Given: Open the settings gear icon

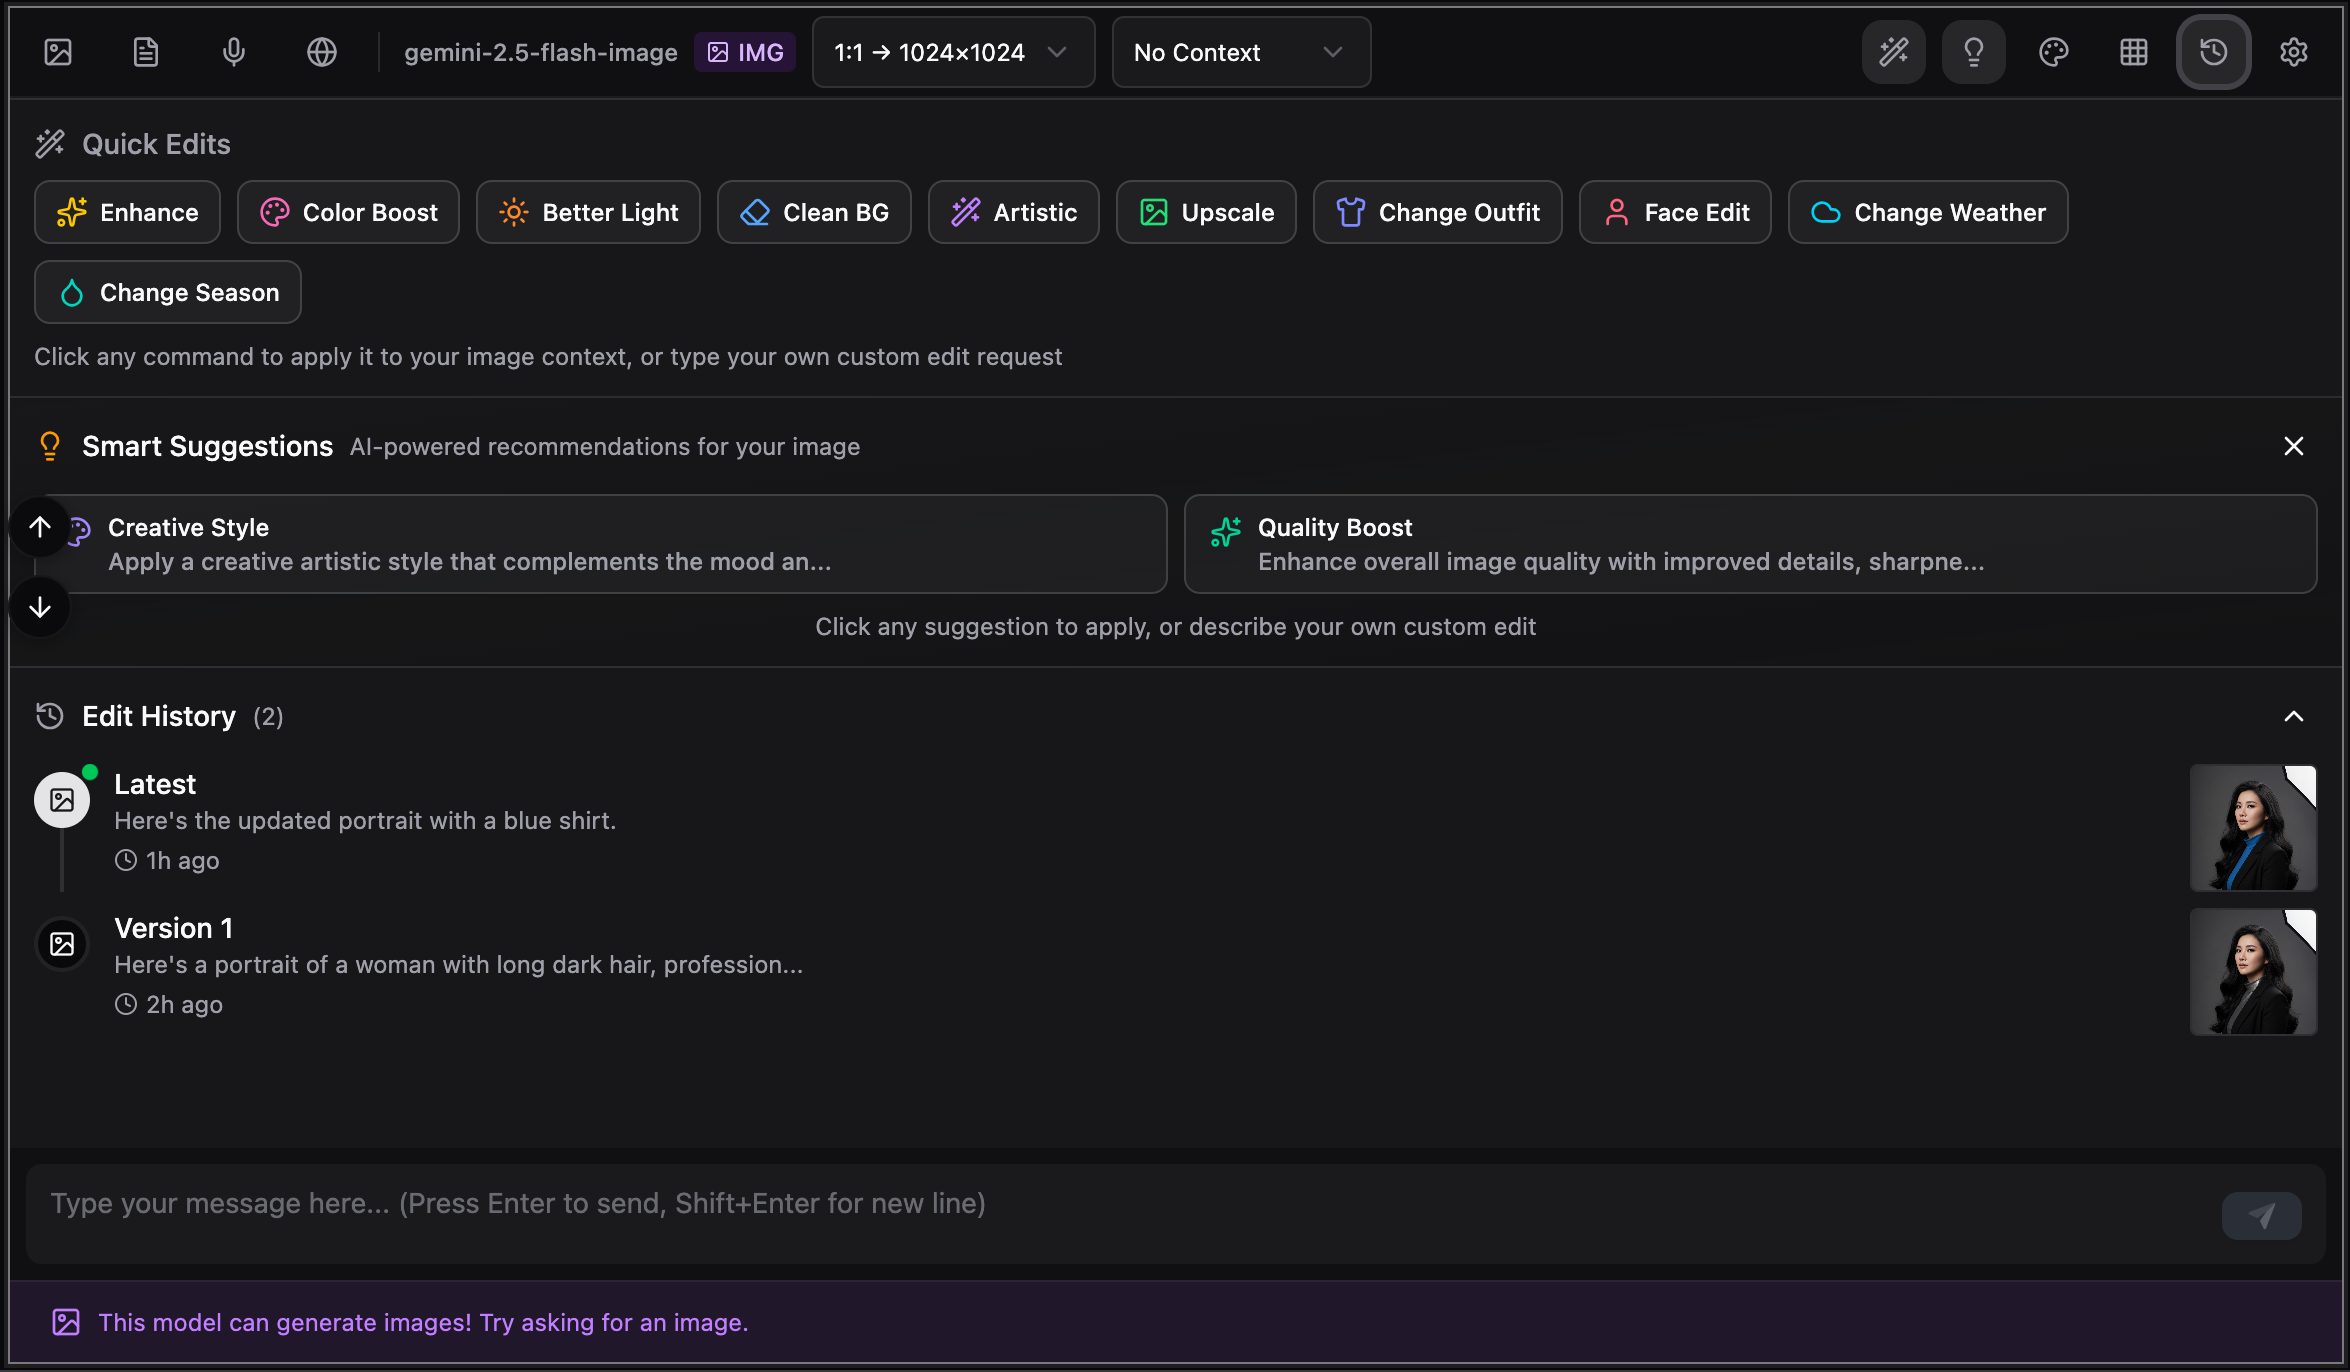Looking at the screenshot, I should pyautogui.click(x=2293, y=52).
